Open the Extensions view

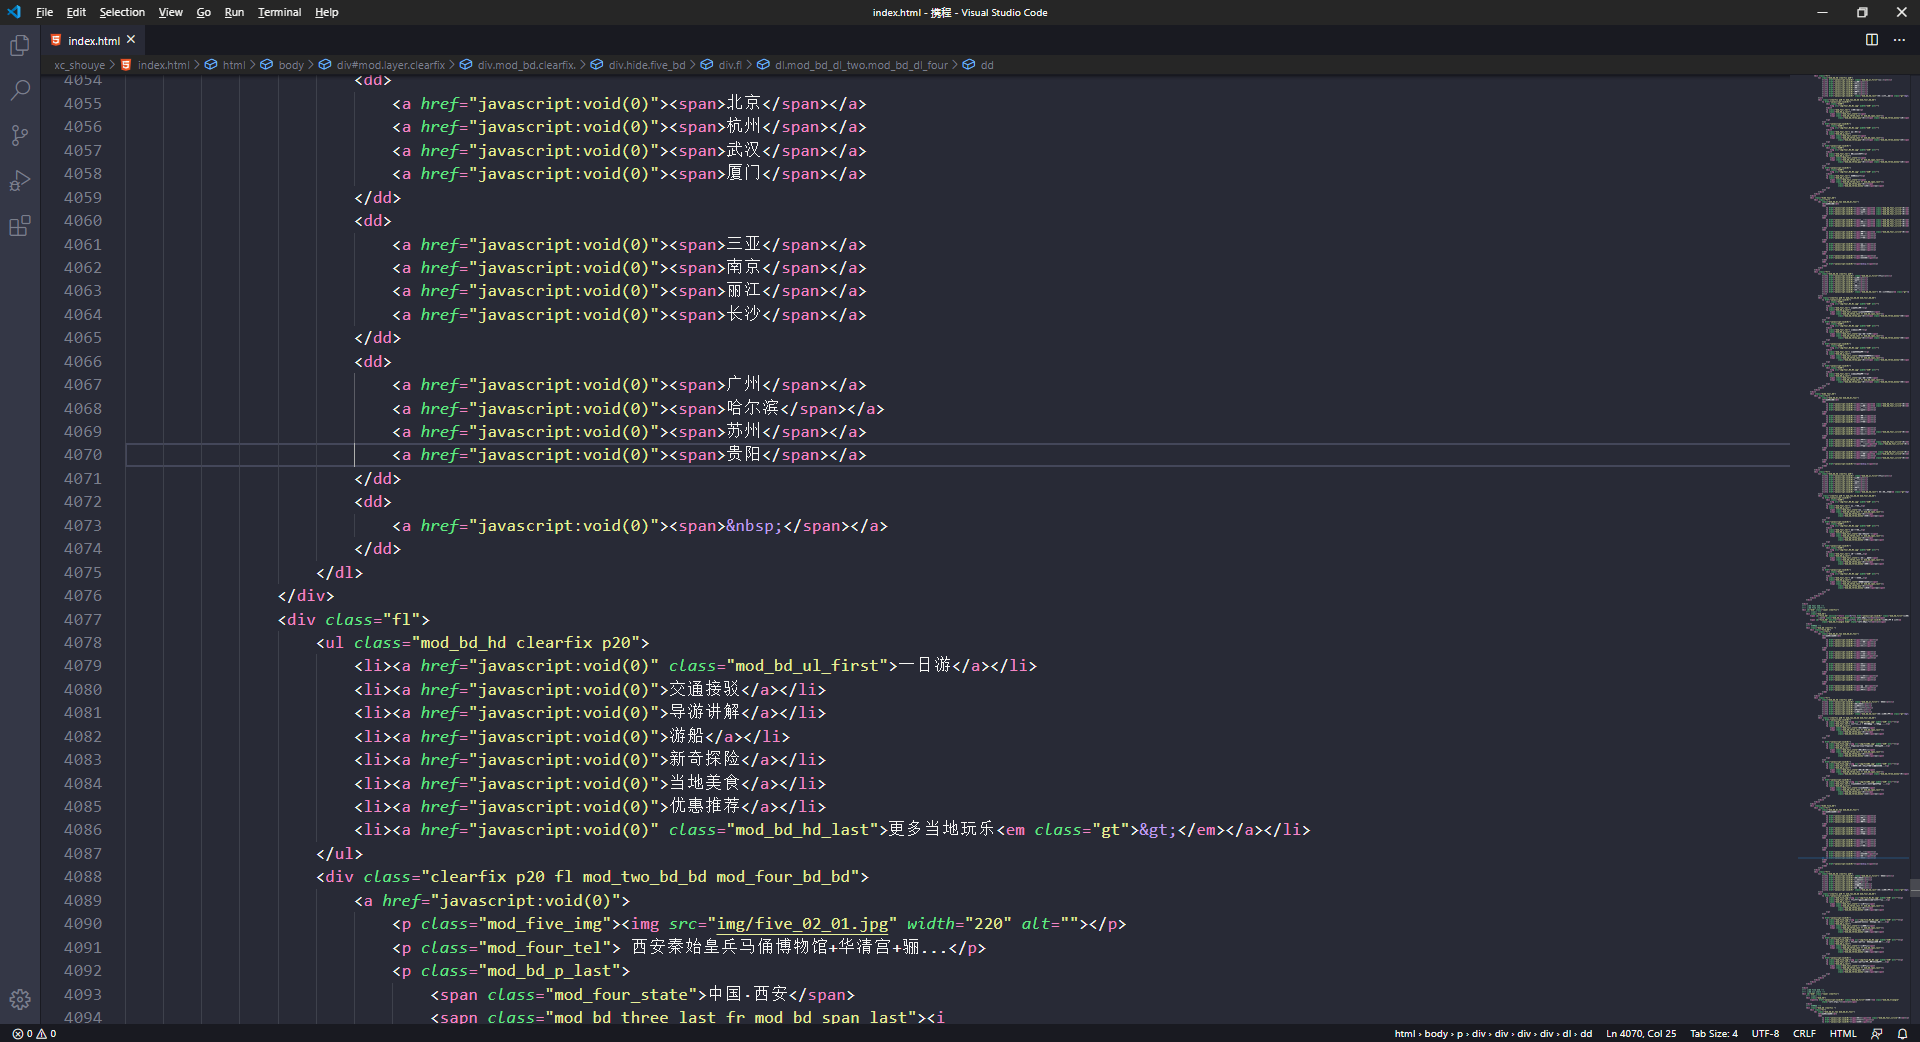pyautogui.click(x=20, y=225)
